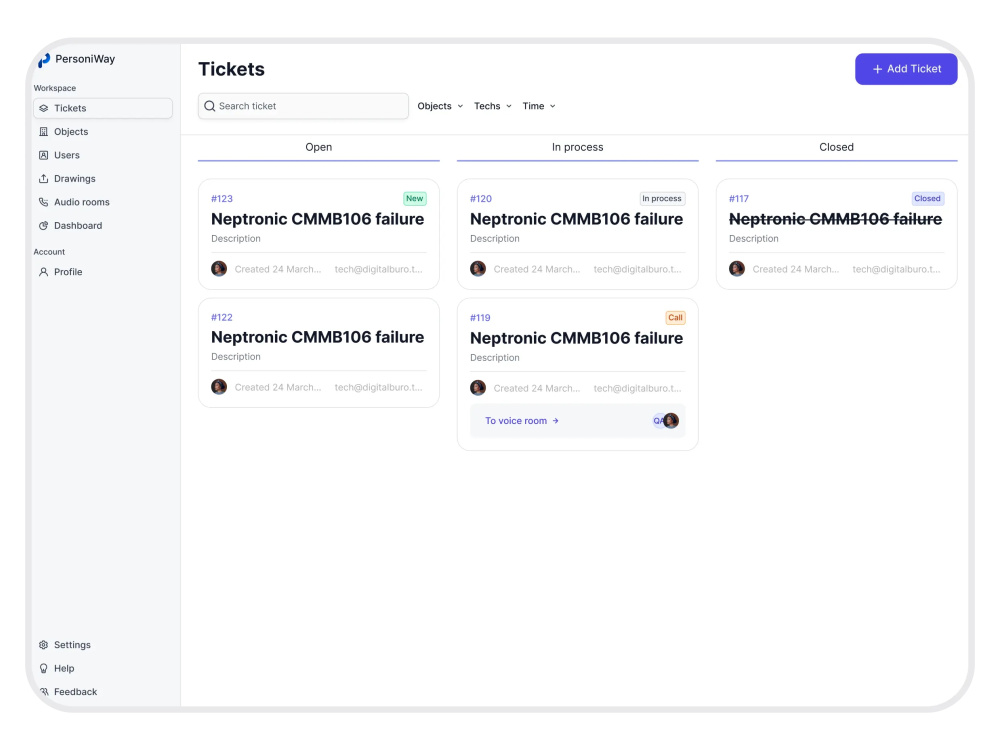Click ticket number #123
Screen dimensions: 1000x750
click(222, 199)
